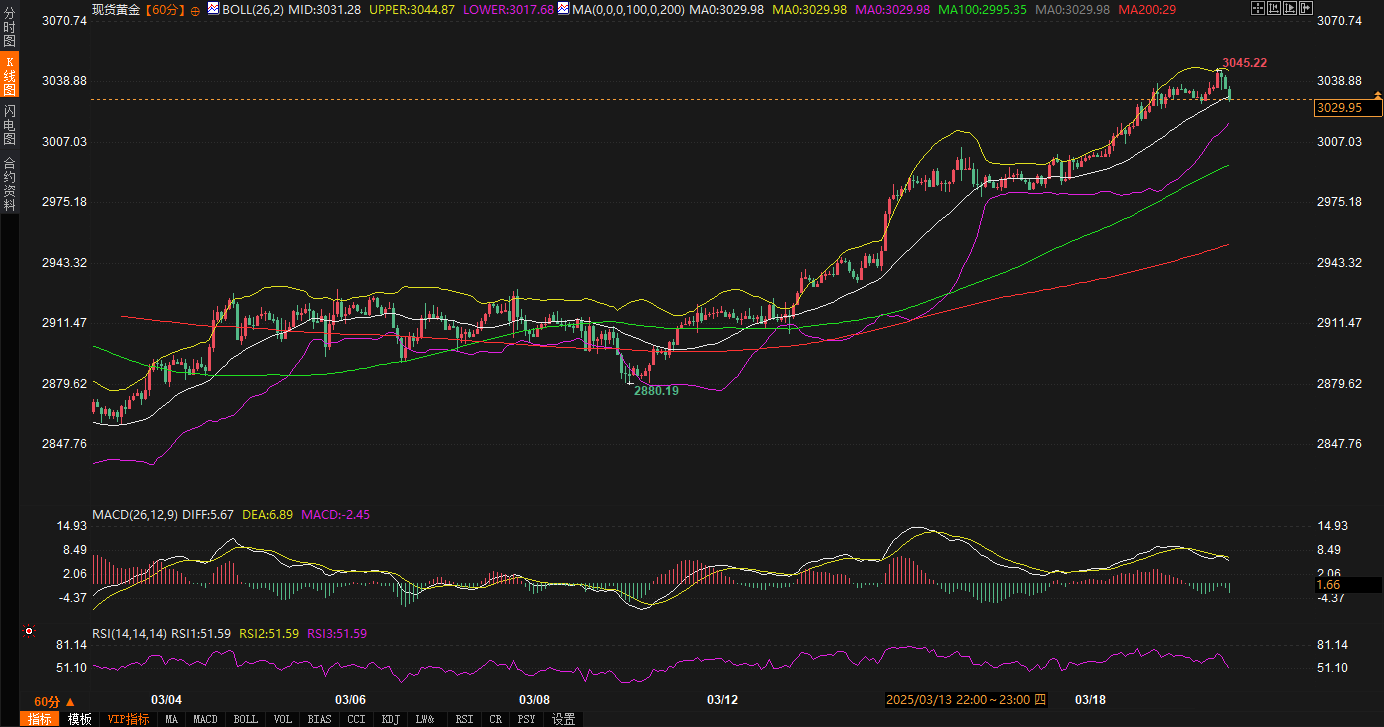The width and height of the screenshot is (1384, 727).
Task: Click the orange circle-plus icon beside 60分
Action: [x=195, y=9]
